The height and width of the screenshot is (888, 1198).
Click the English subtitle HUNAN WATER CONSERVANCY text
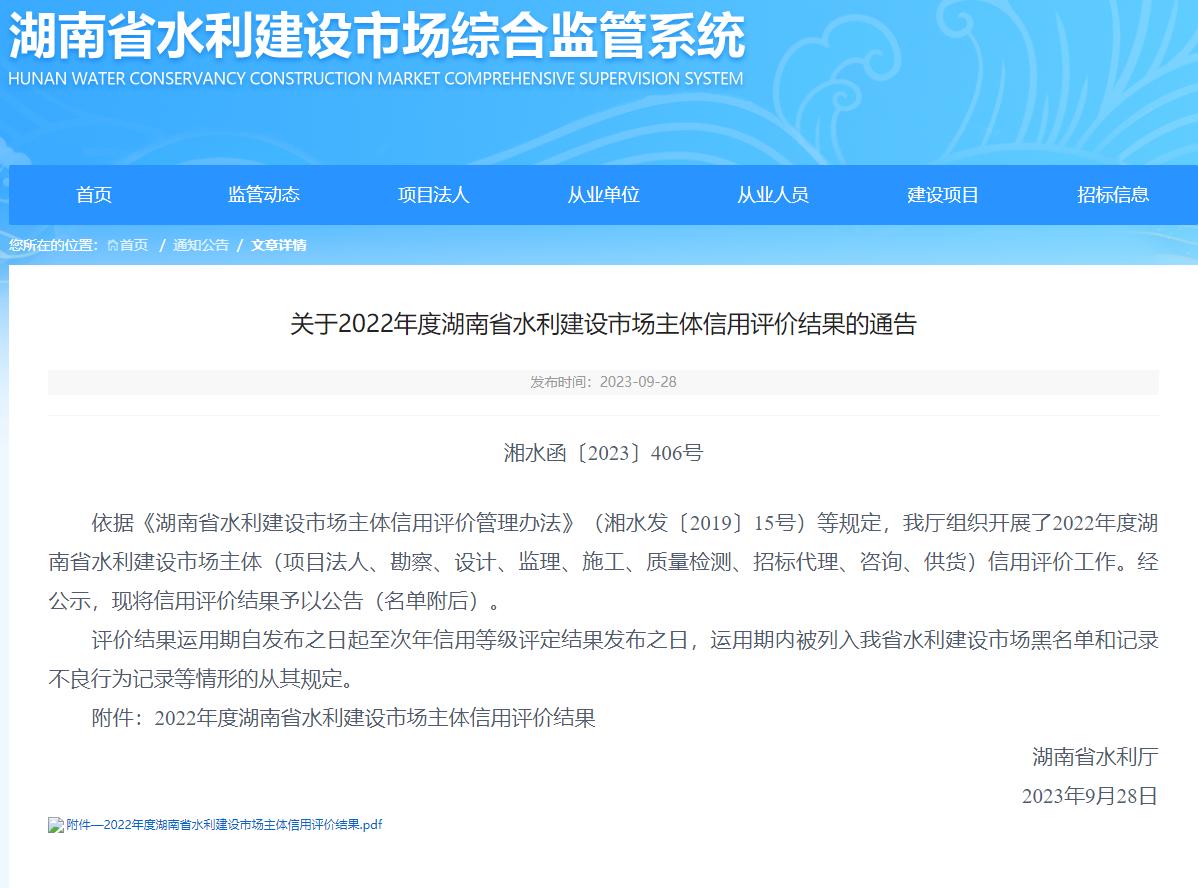tap(375, 79)
